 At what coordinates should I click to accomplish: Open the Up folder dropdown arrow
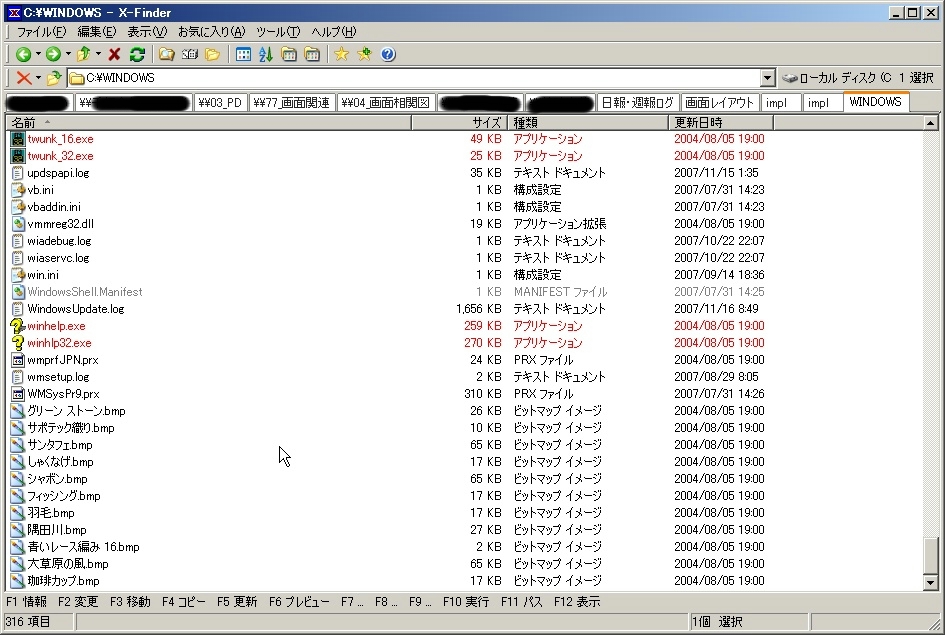pos(98,54)
